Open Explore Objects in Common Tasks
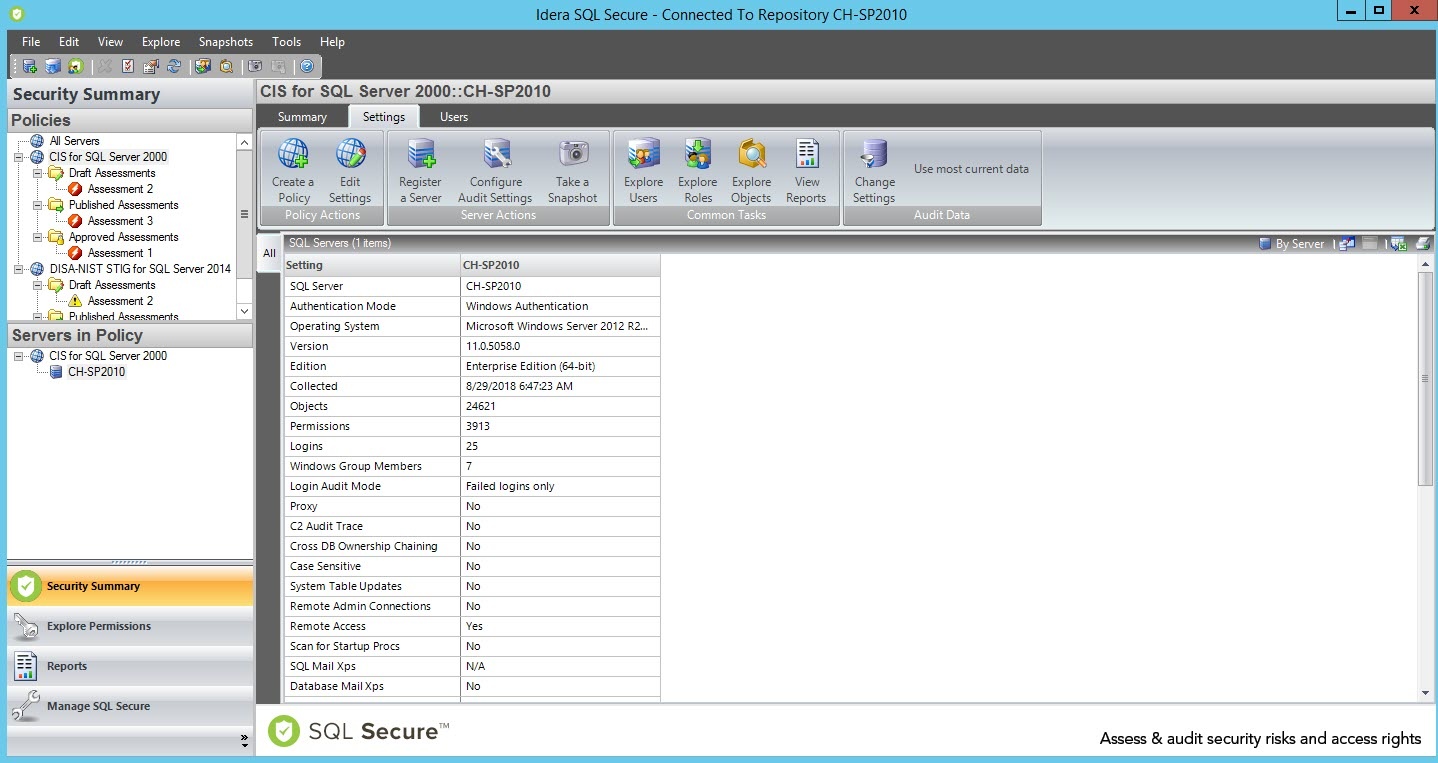This screenshot has width=1438, height=763. click(751, 171)
